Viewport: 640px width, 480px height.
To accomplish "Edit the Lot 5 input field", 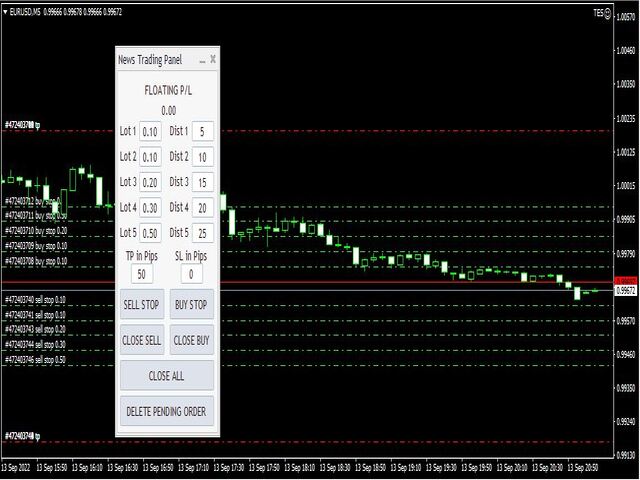I will (150, 233).
